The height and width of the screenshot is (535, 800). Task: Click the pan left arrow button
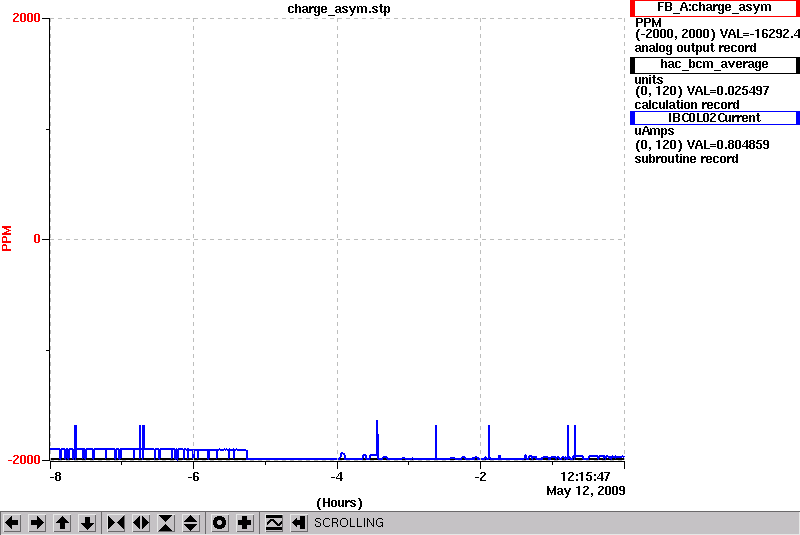point(12,523)
